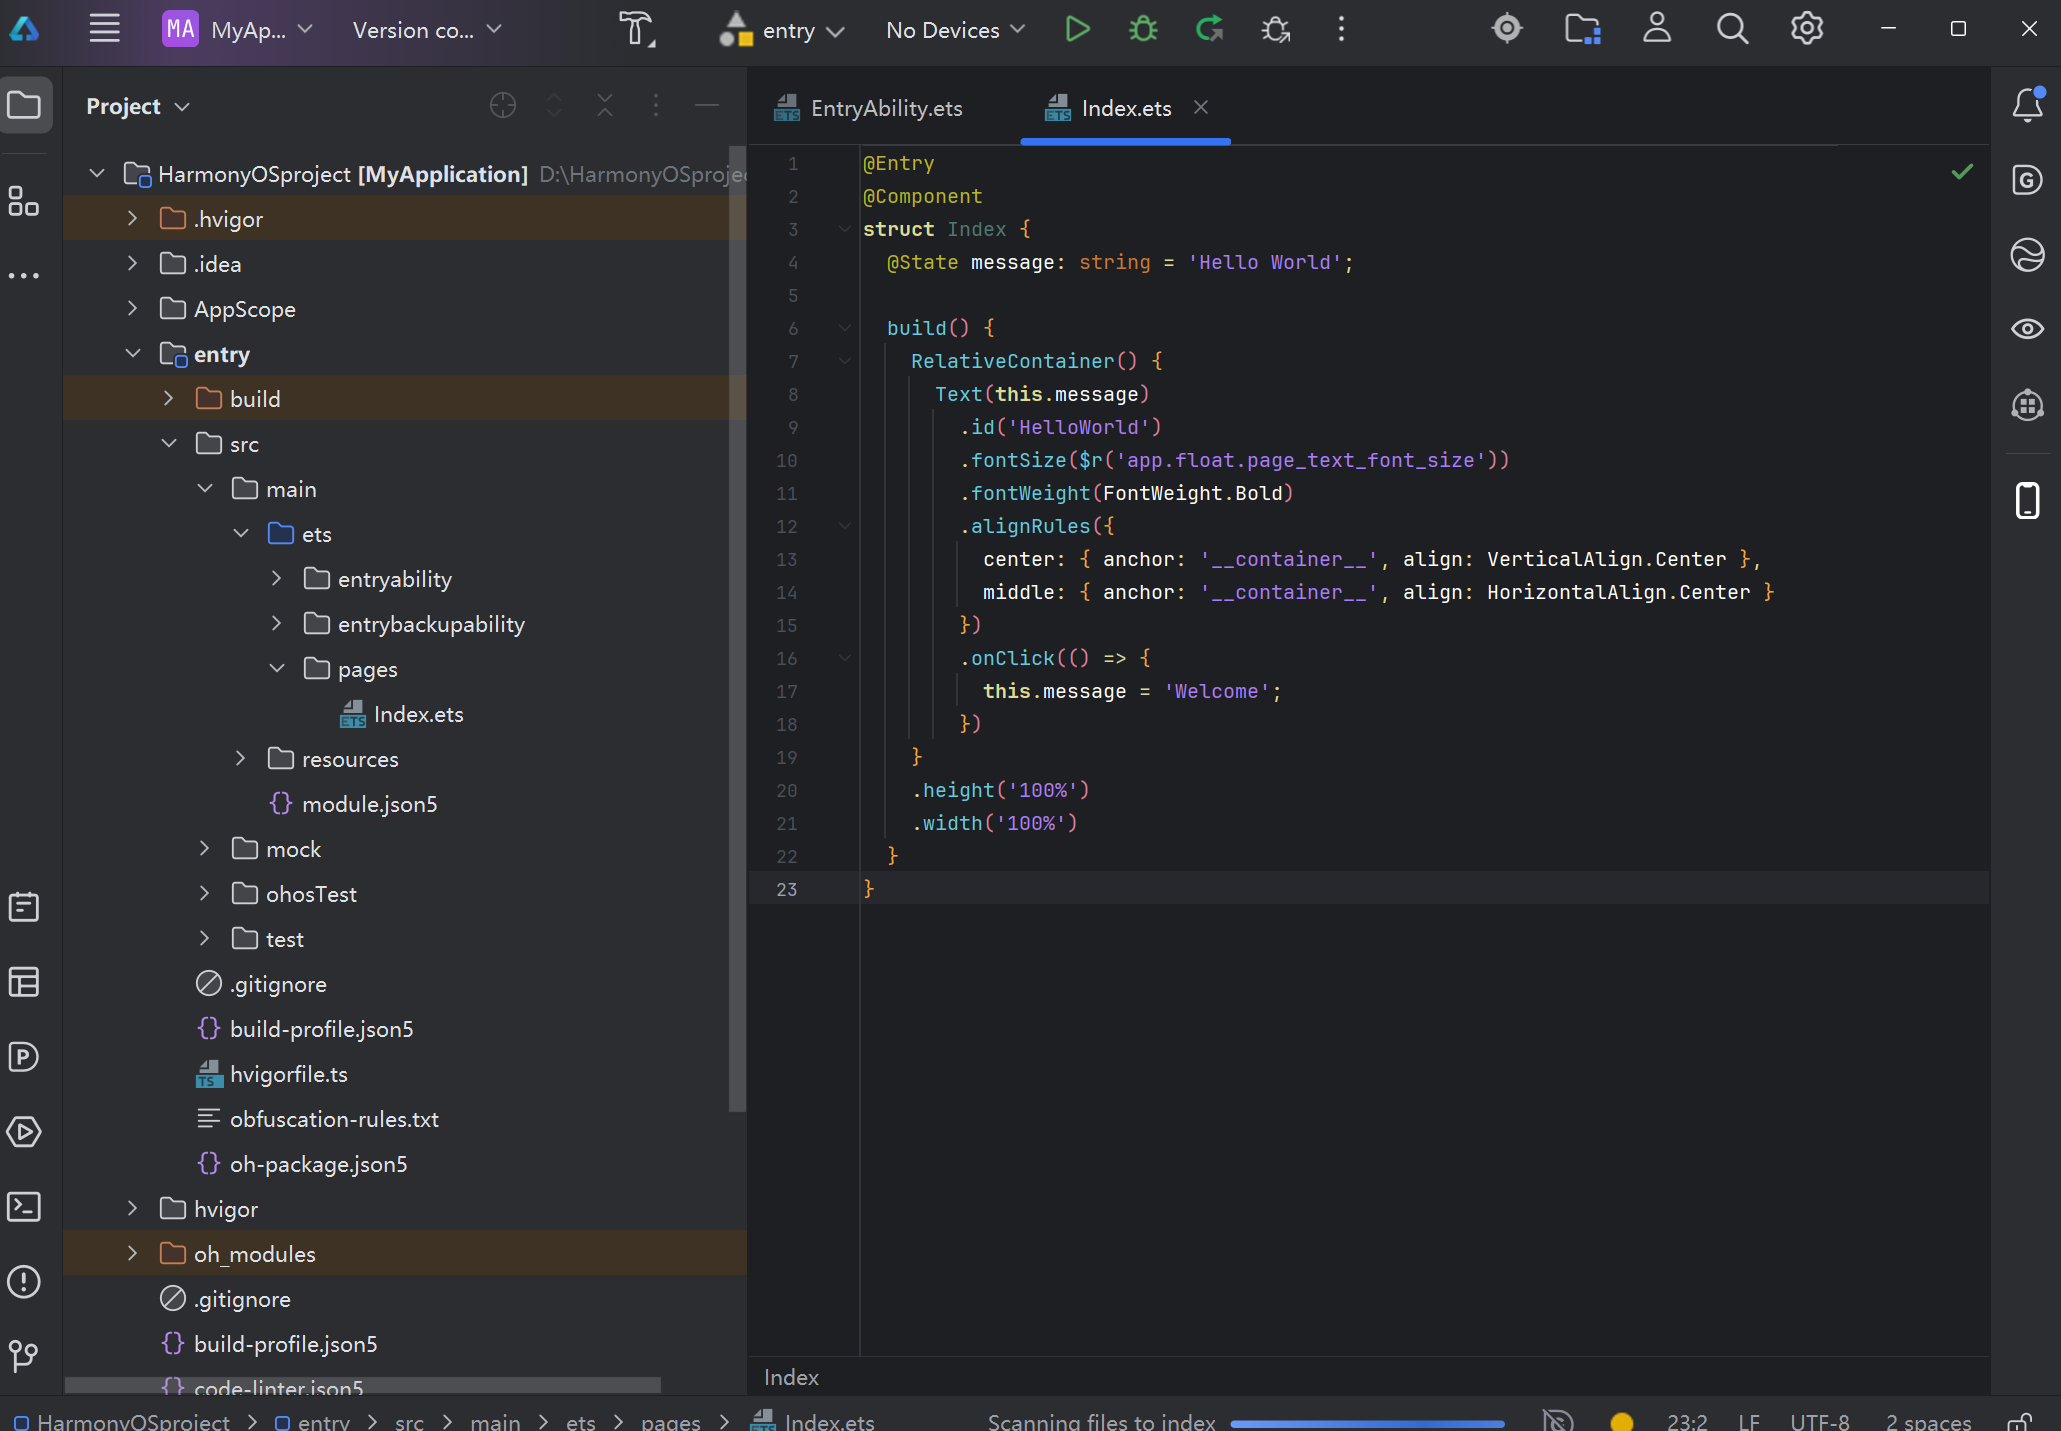Screen dimensions: 2061x1431
Task: Toggle the Project folder tool window
Action: pyautogui.click(x=24, y=105)
